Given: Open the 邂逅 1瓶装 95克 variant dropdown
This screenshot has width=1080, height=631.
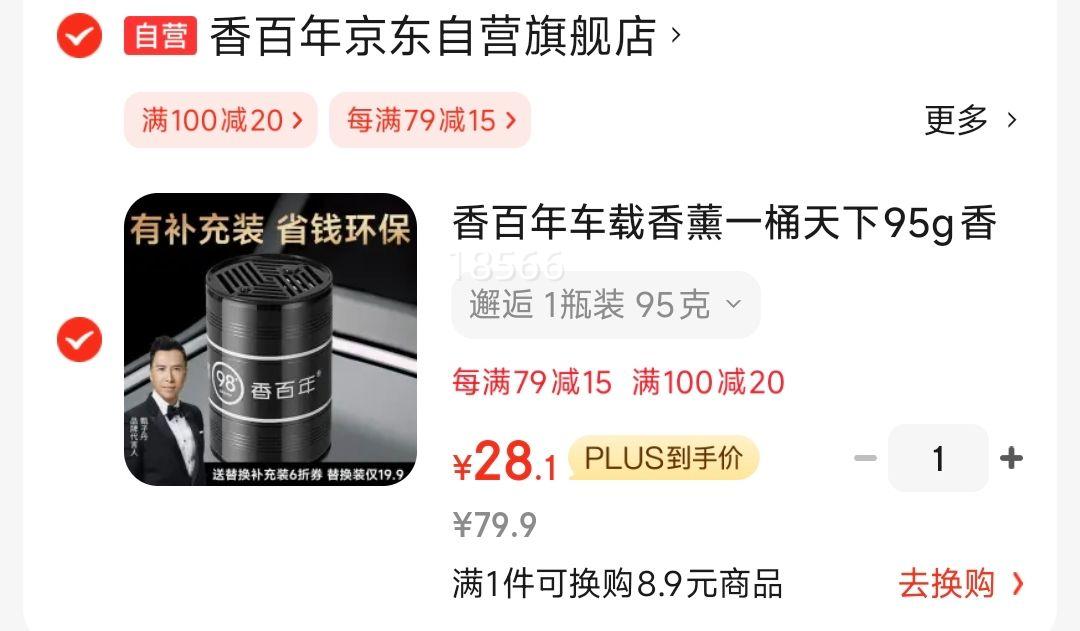Looking at the screenshot, I should point(606,304).
